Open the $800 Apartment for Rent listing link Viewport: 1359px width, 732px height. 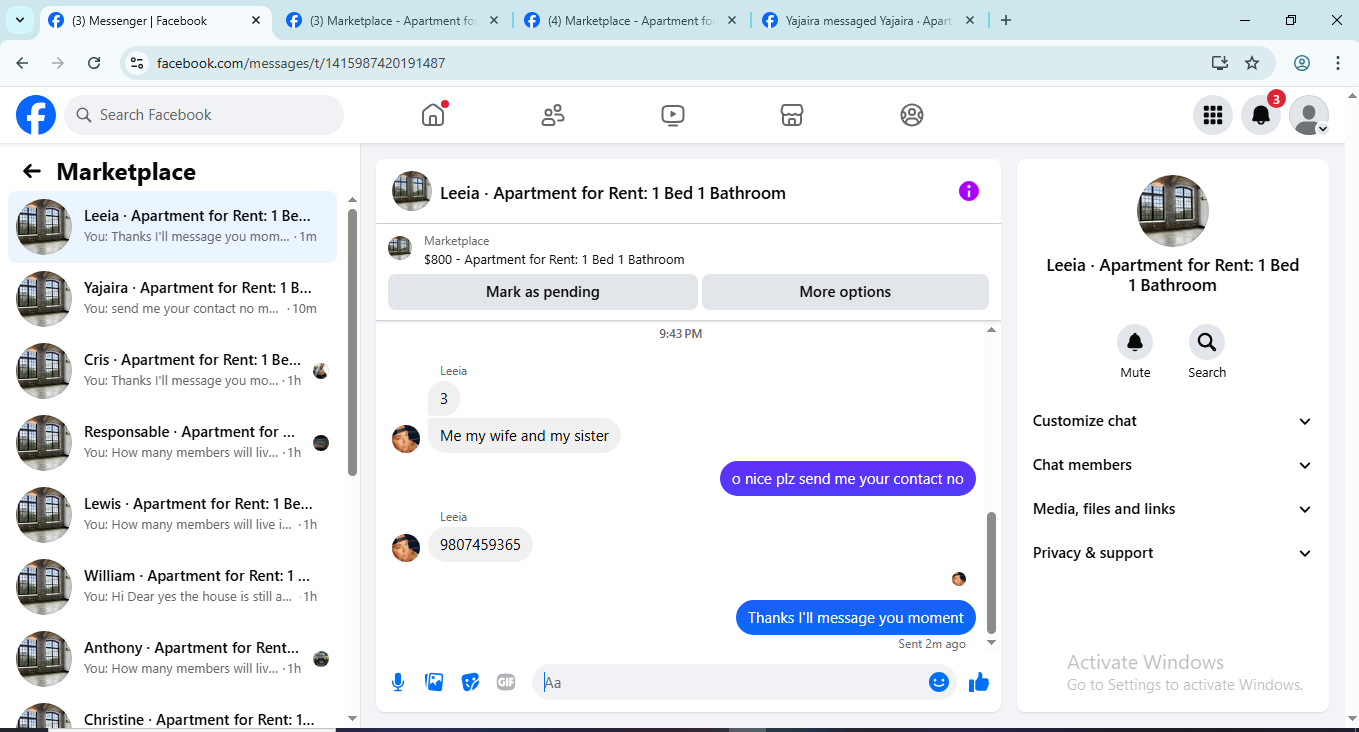[554, 259]
